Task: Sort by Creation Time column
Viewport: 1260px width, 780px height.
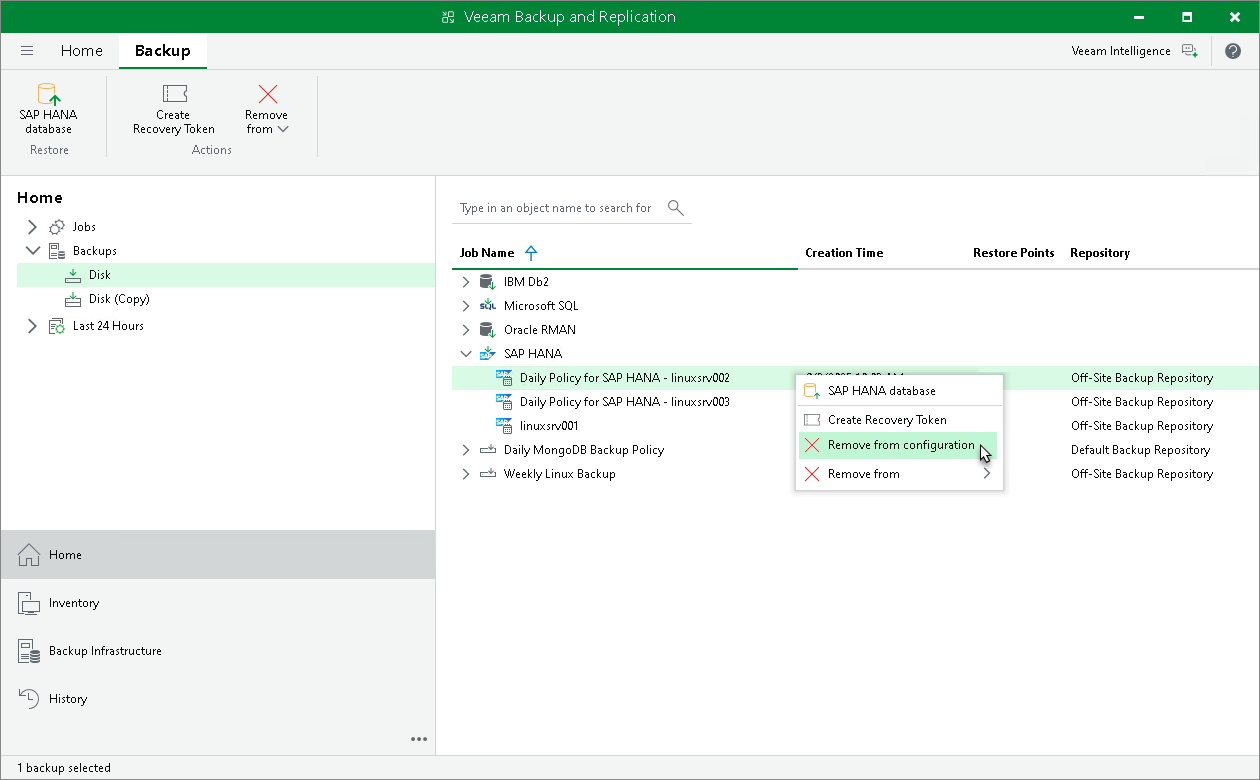Action: pos(844,253)
